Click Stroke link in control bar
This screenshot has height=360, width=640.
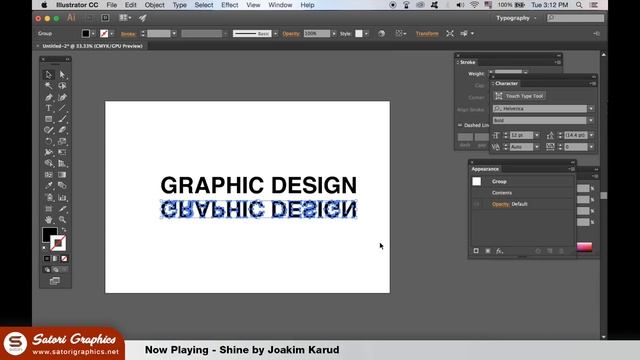pos(128,34)
